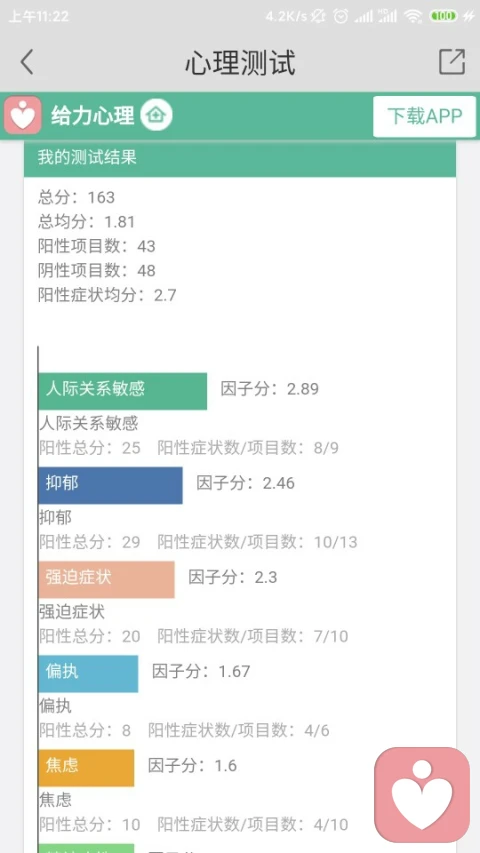Tap the WiFi status icon
480x853 pixels.
click(413, 16)
